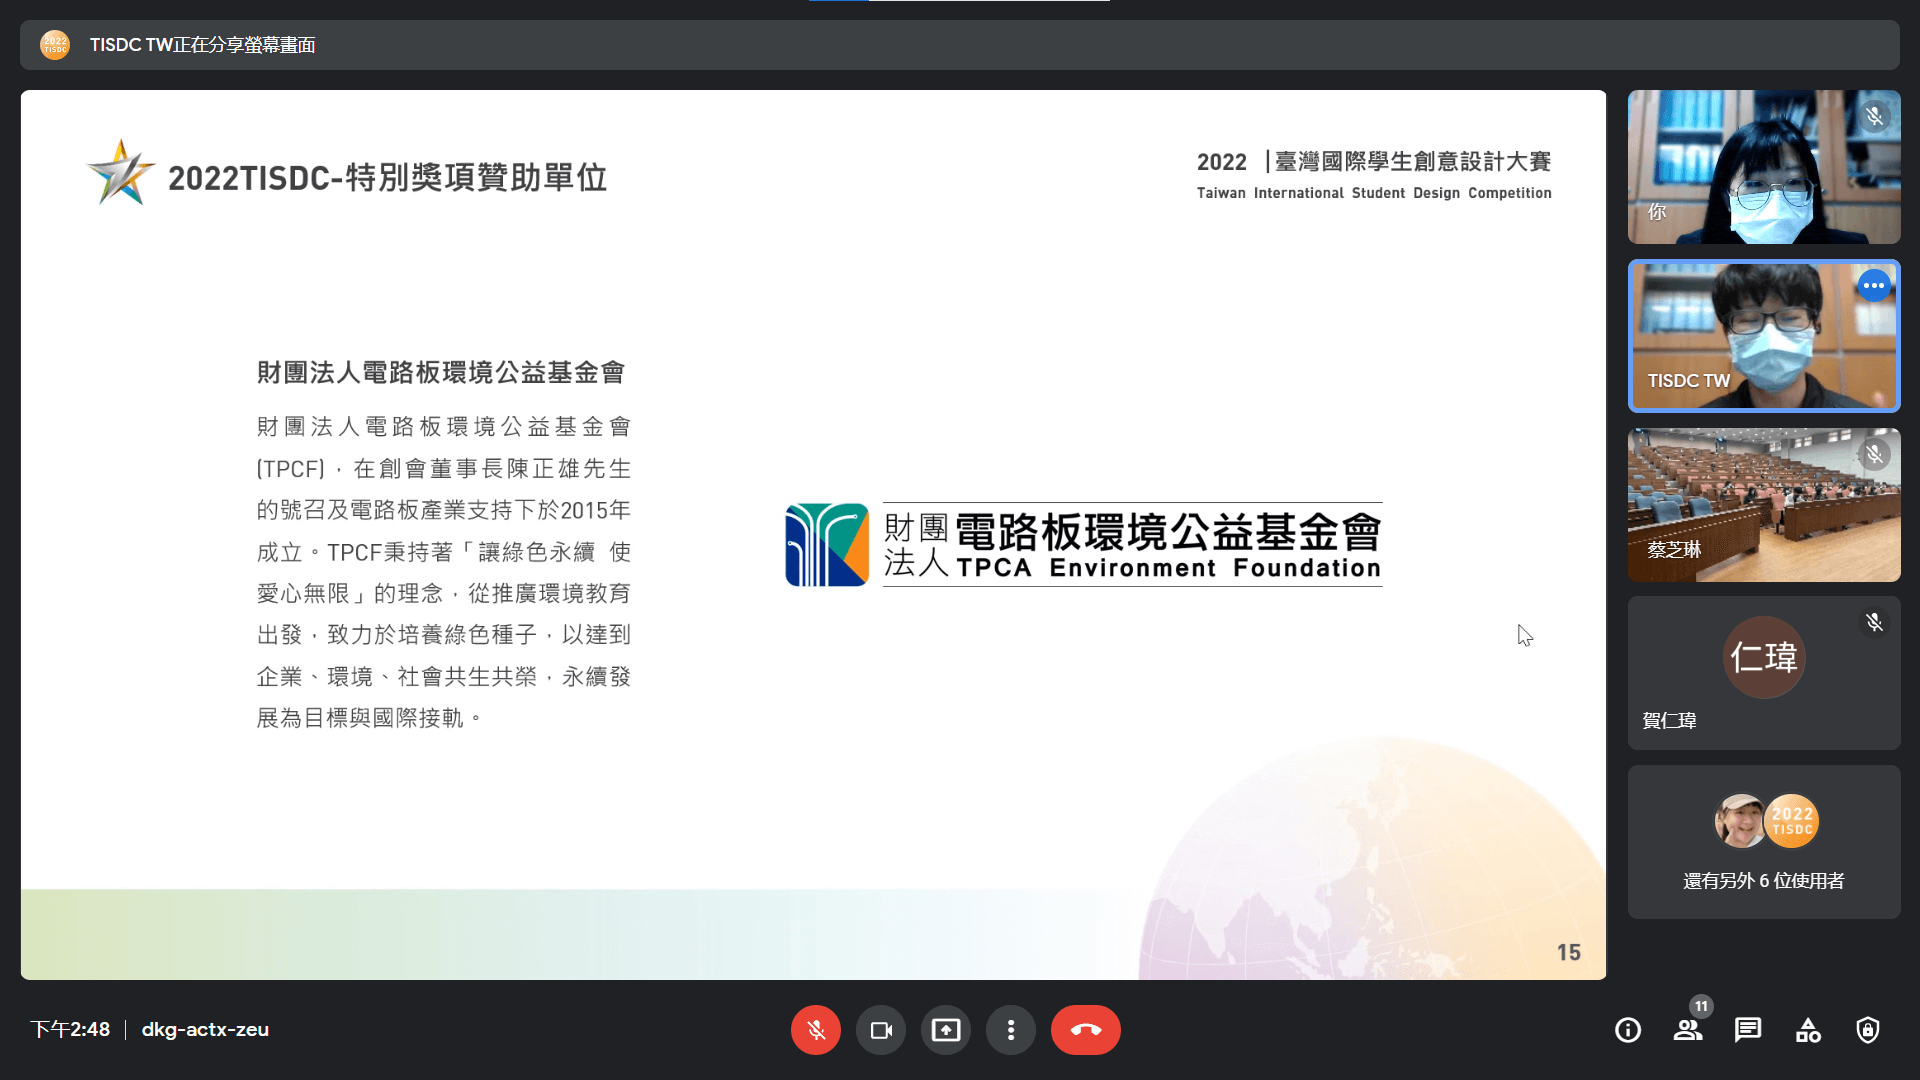Click muted mic icon on 蔡芝琳 tile
Image resolution: width=1920 pixels, height=1080 pixels.
[1874, 454]
